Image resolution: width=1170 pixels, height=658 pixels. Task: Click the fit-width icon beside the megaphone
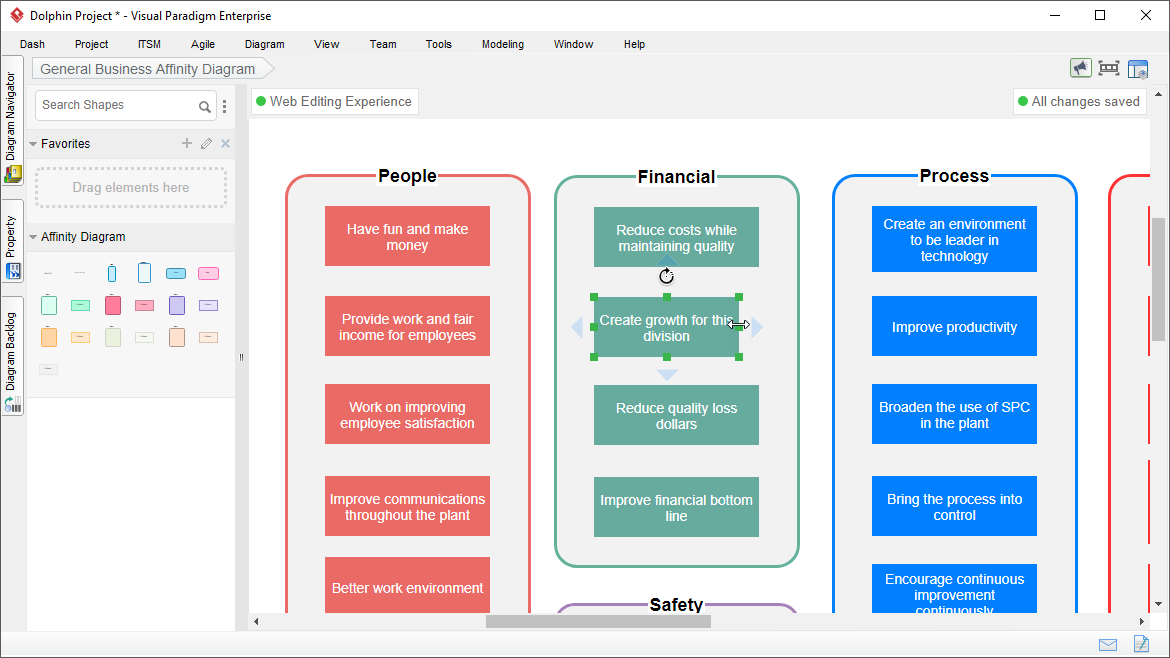tap(1109, 69)
